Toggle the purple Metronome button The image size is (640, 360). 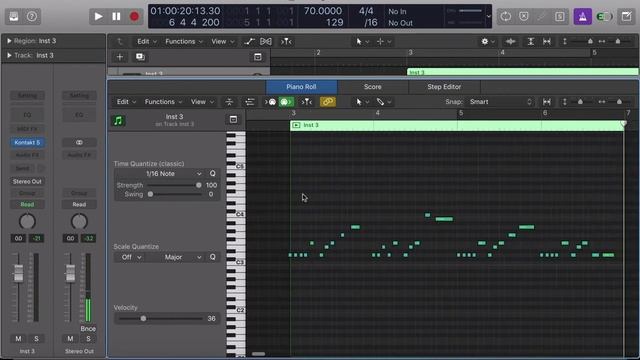click(582, 16)
